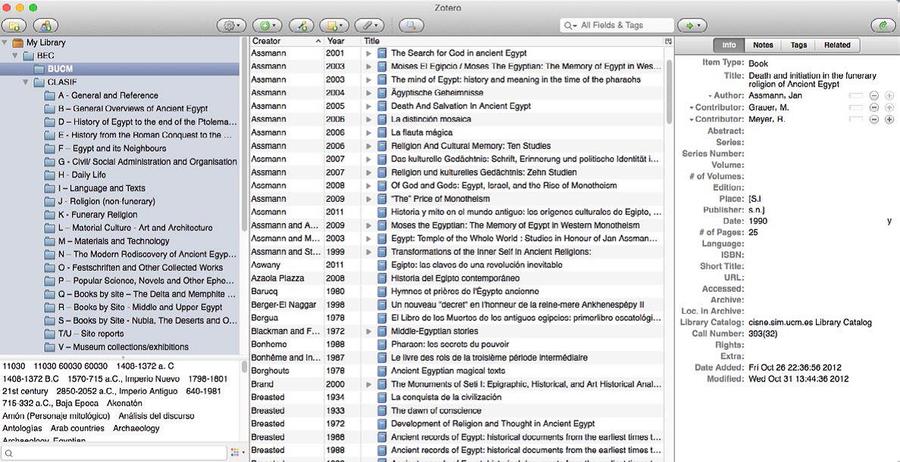Switch to the Notes tab
The width and height of the screenshot is (900, 462).
(762, 45)
